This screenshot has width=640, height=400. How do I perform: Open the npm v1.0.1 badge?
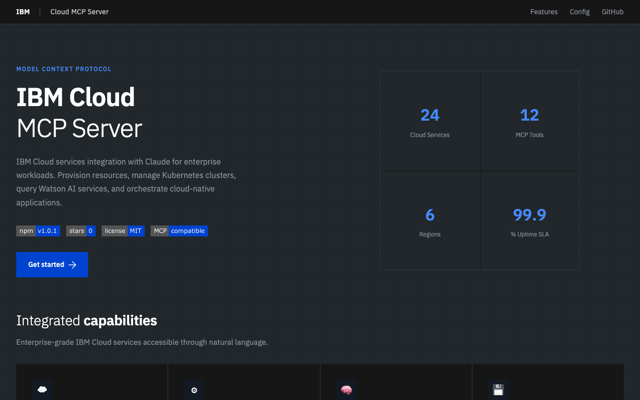(x=38, y=231)
